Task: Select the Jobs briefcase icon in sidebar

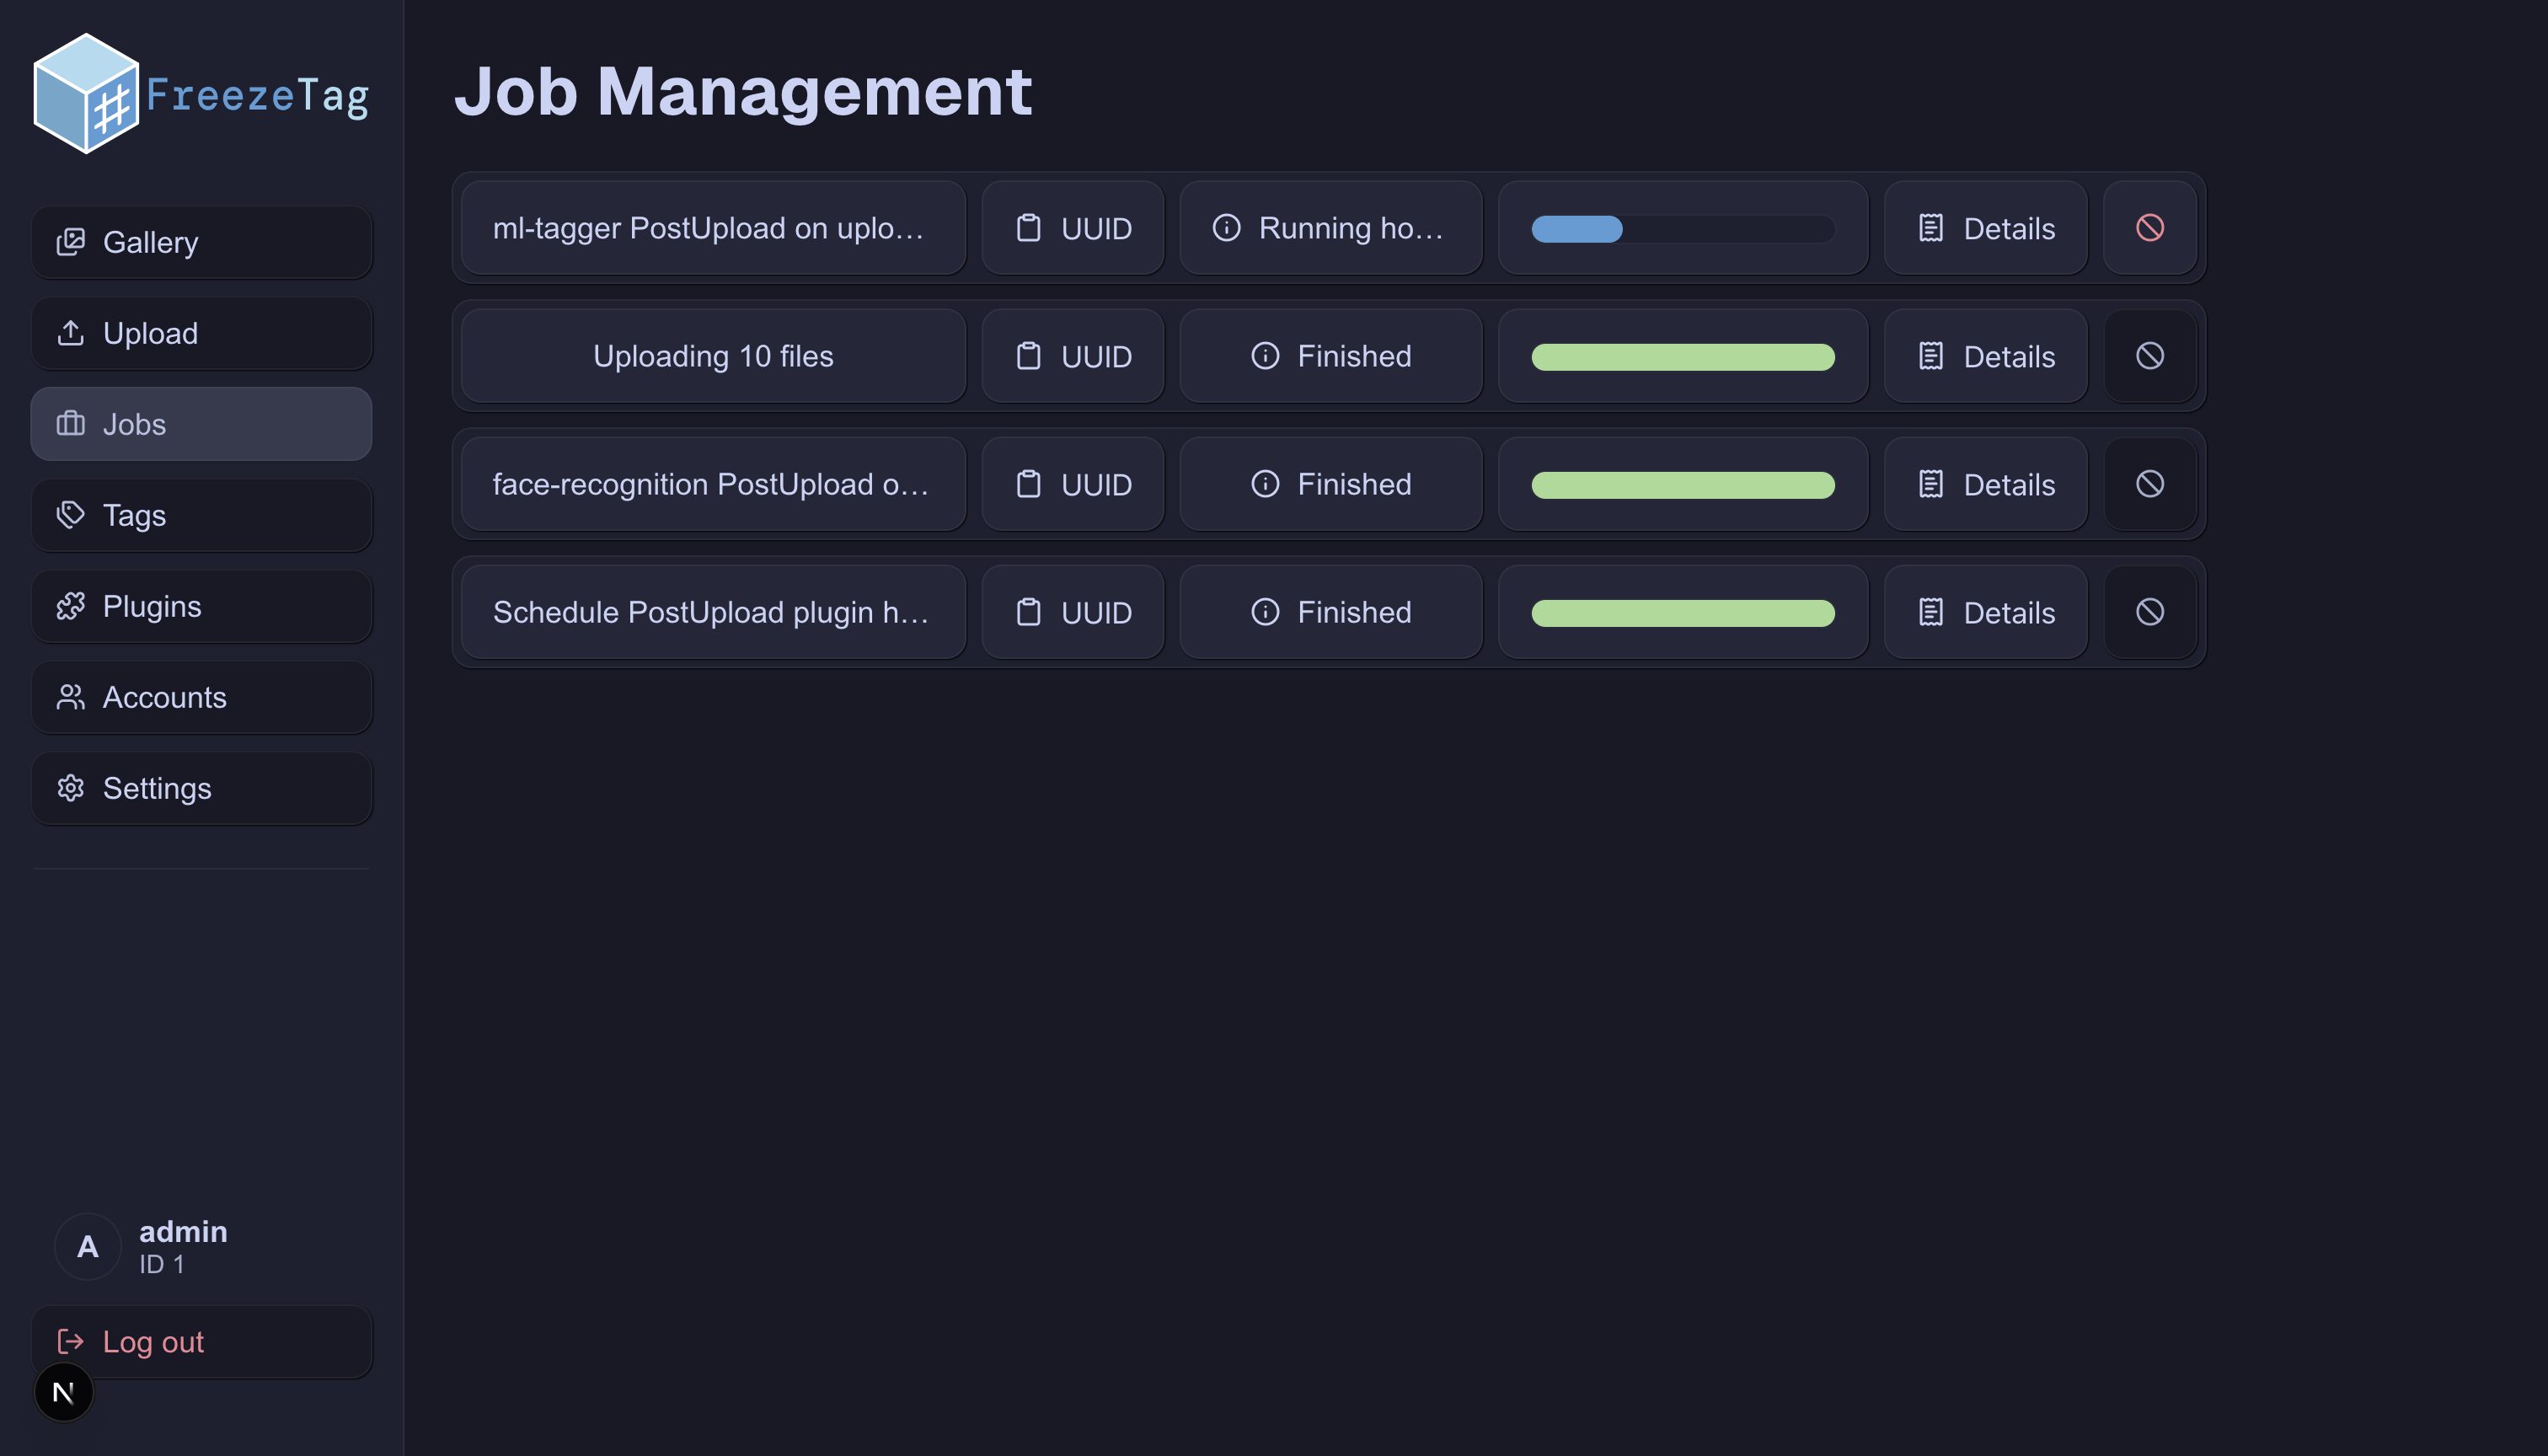Action: tap(70, 424)
